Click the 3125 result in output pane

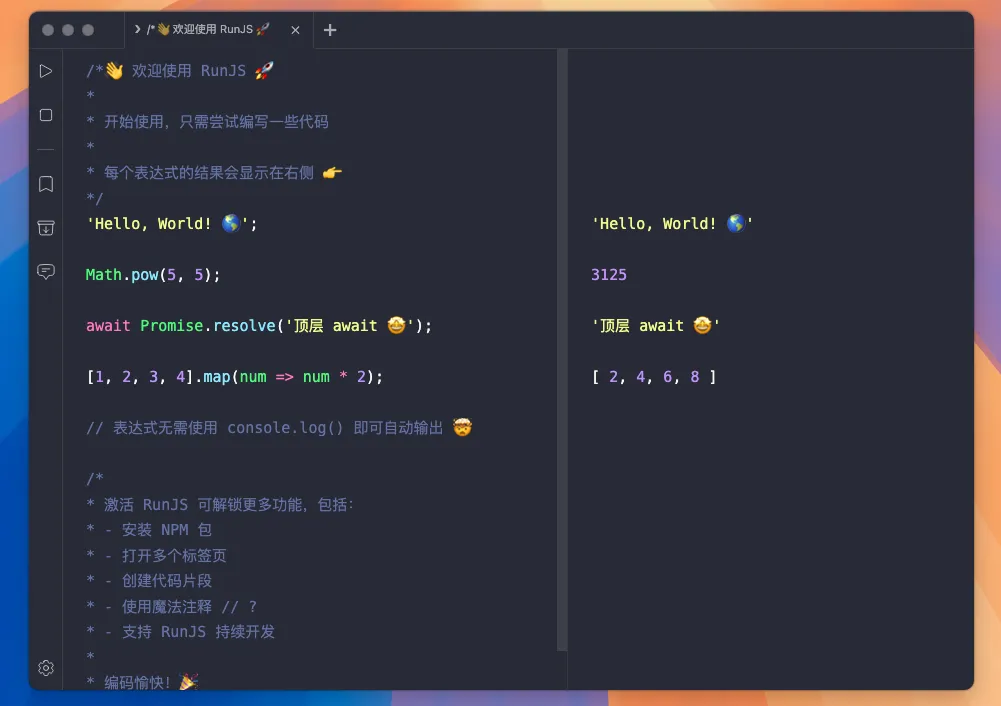(x=609, y=275)
